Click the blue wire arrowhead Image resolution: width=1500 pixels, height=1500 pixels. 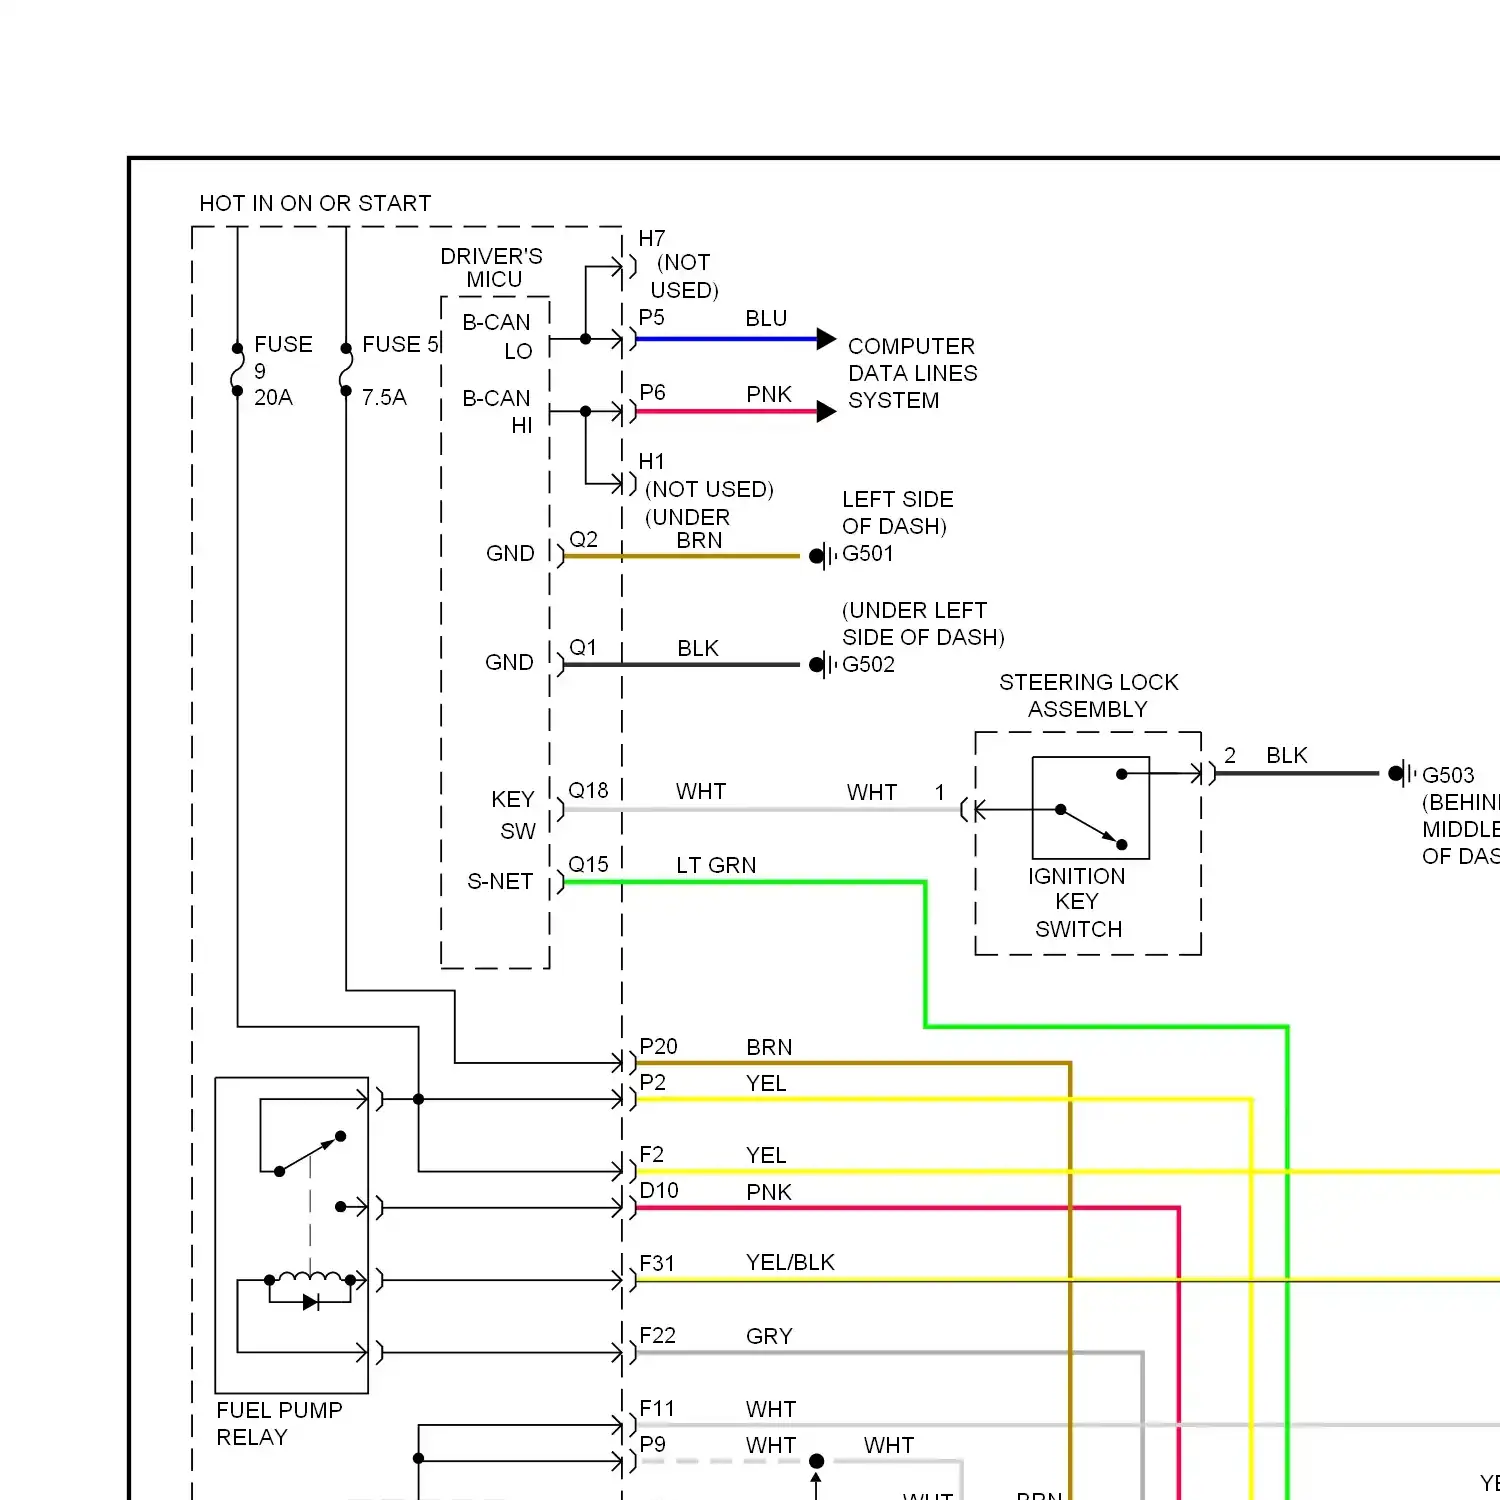click(826, 339)
